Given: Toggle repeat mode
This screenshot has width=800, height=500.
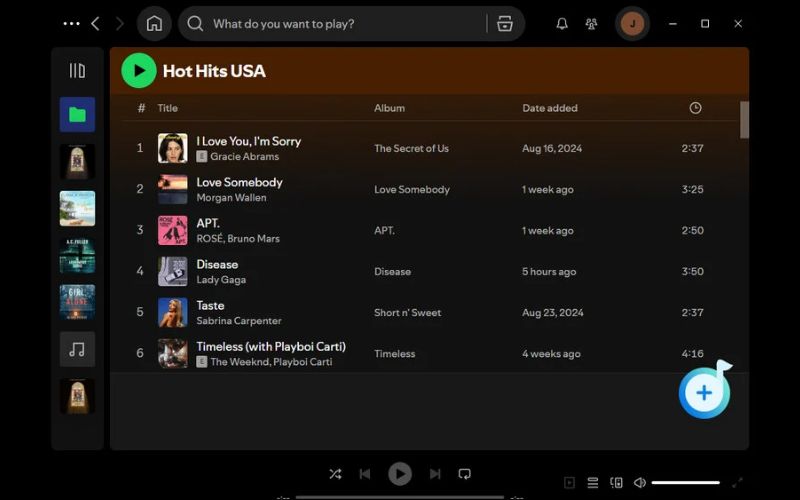Looking at the screenshot, I should 465,474.
